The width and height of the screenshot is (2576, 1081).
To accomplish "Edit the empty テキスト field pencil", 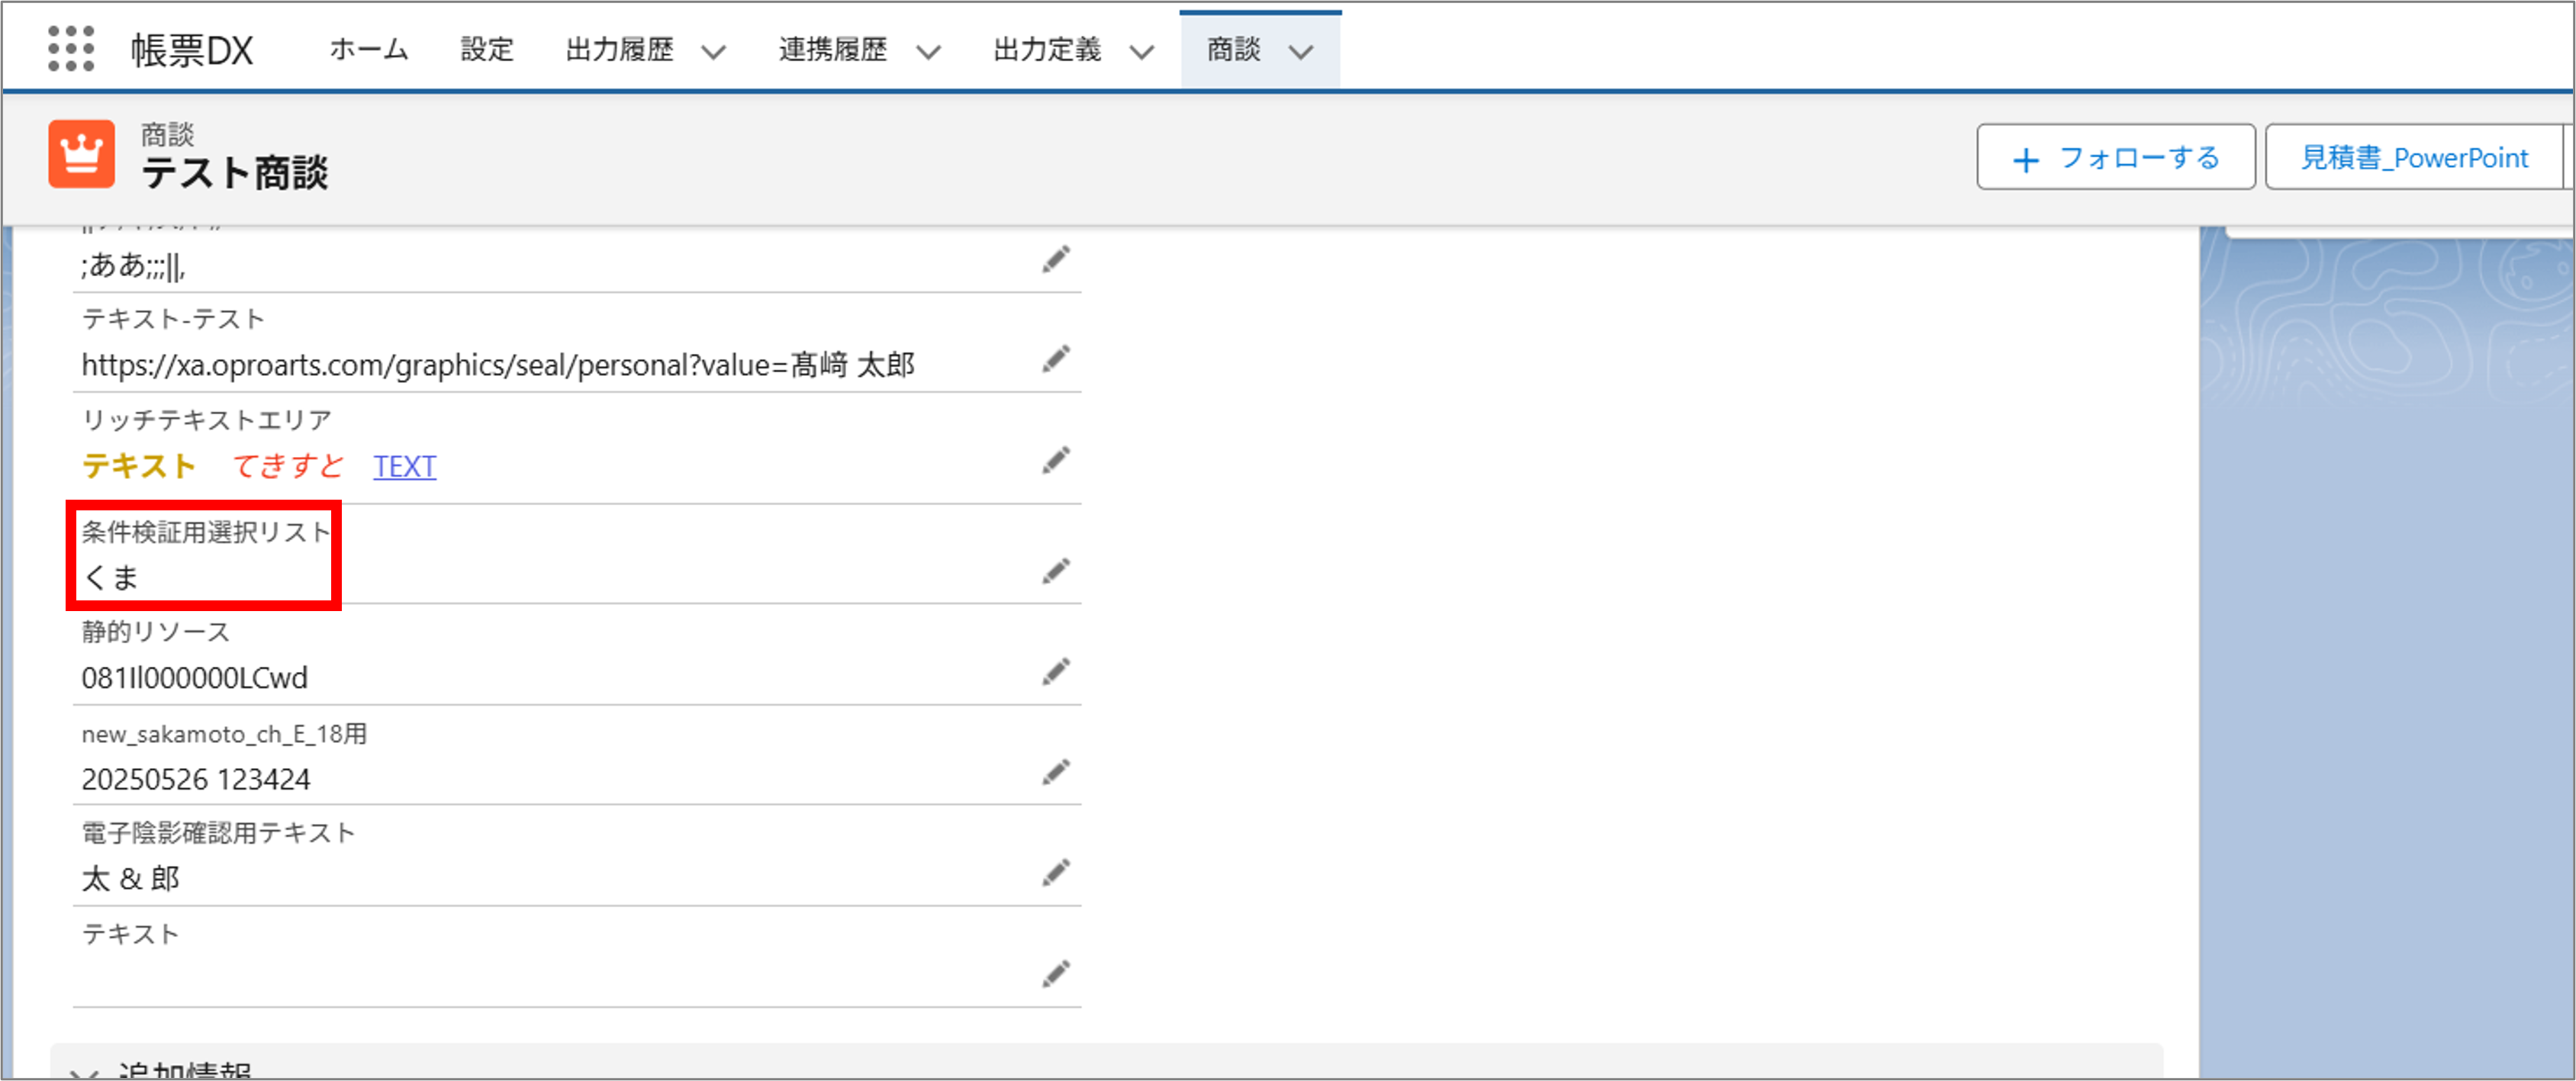I will click(x=1055, y=974).
